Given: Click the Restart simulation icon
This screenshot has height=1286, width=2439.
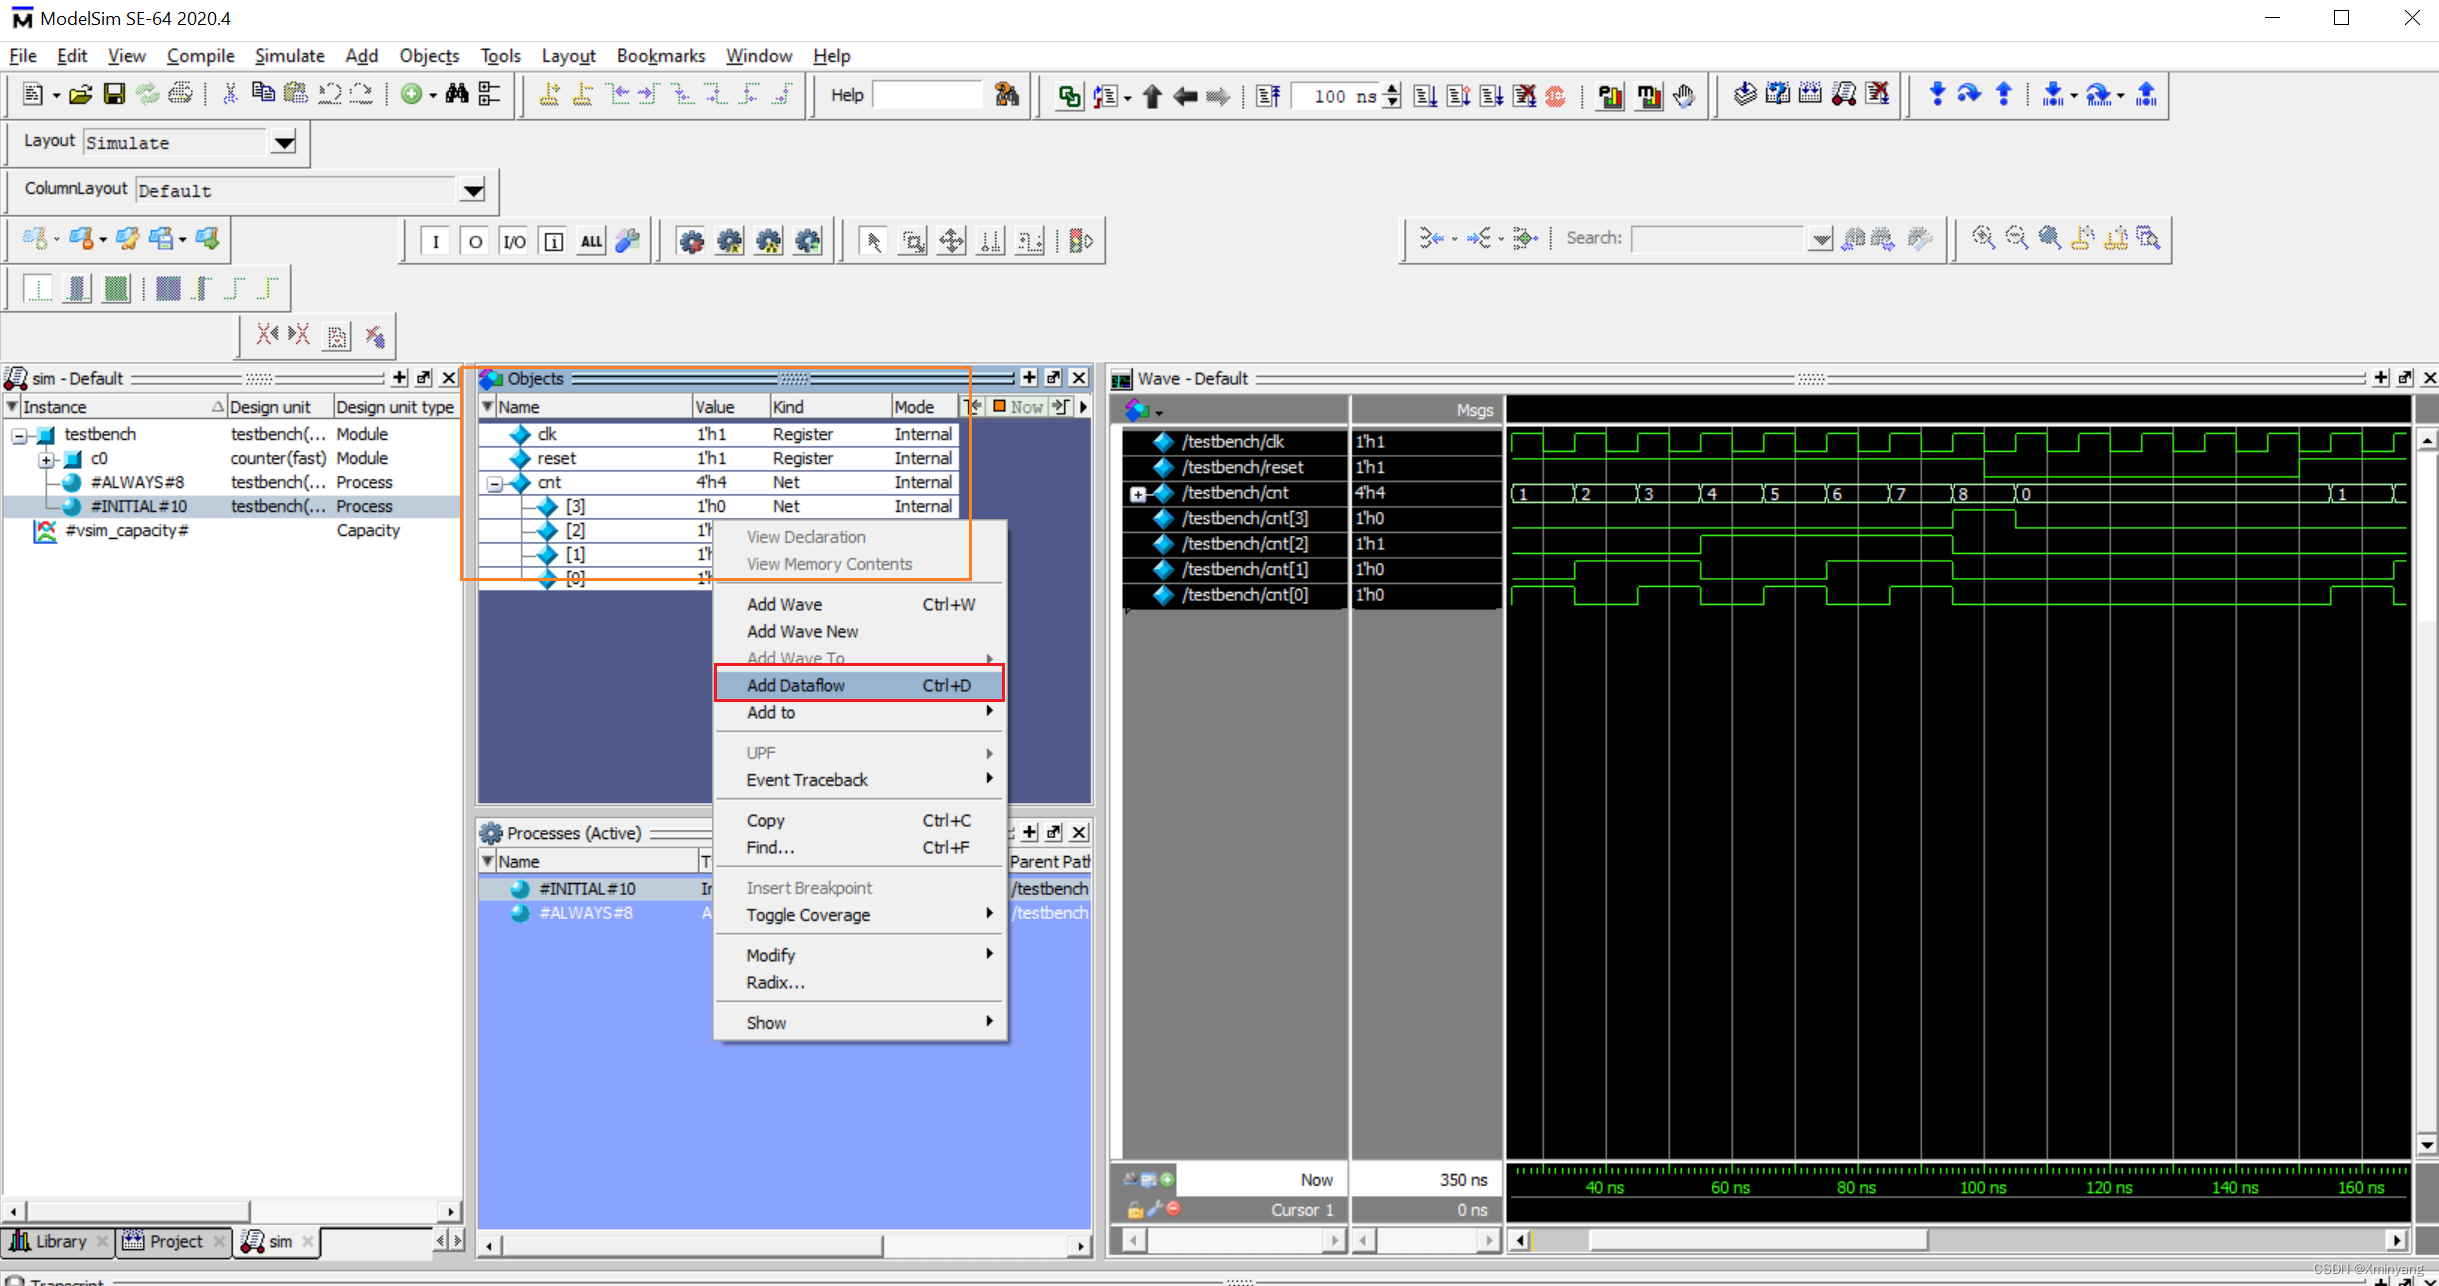Looking at the screenshot, I should pos(1268,96).
